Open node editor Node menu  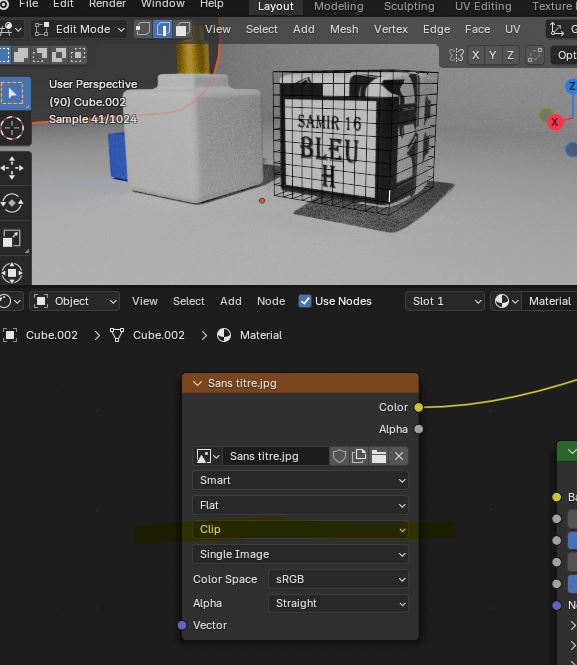(271, 302)
